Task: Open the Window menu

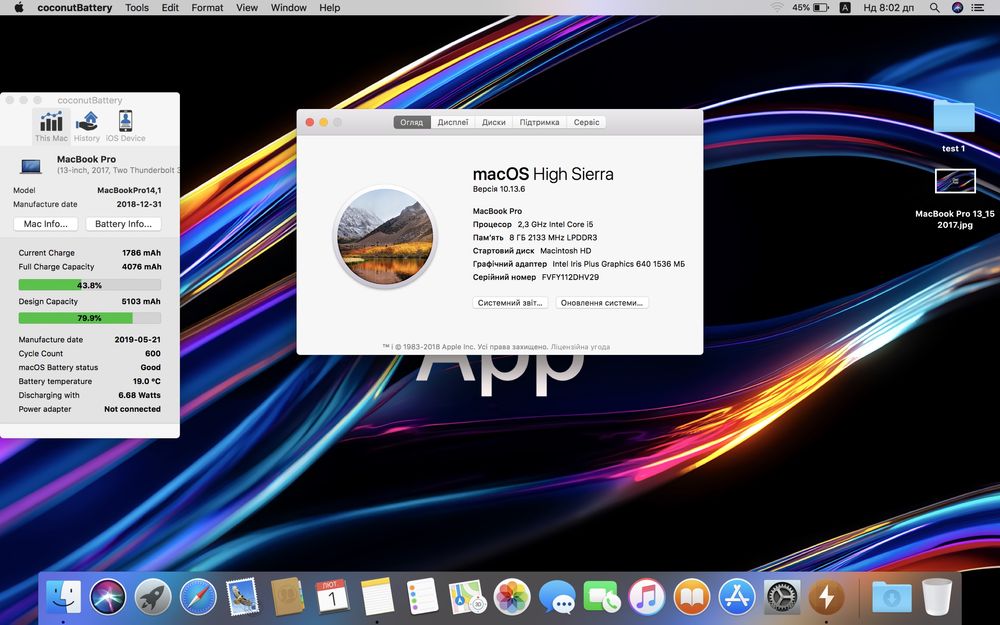Action: tap(288, 8)
